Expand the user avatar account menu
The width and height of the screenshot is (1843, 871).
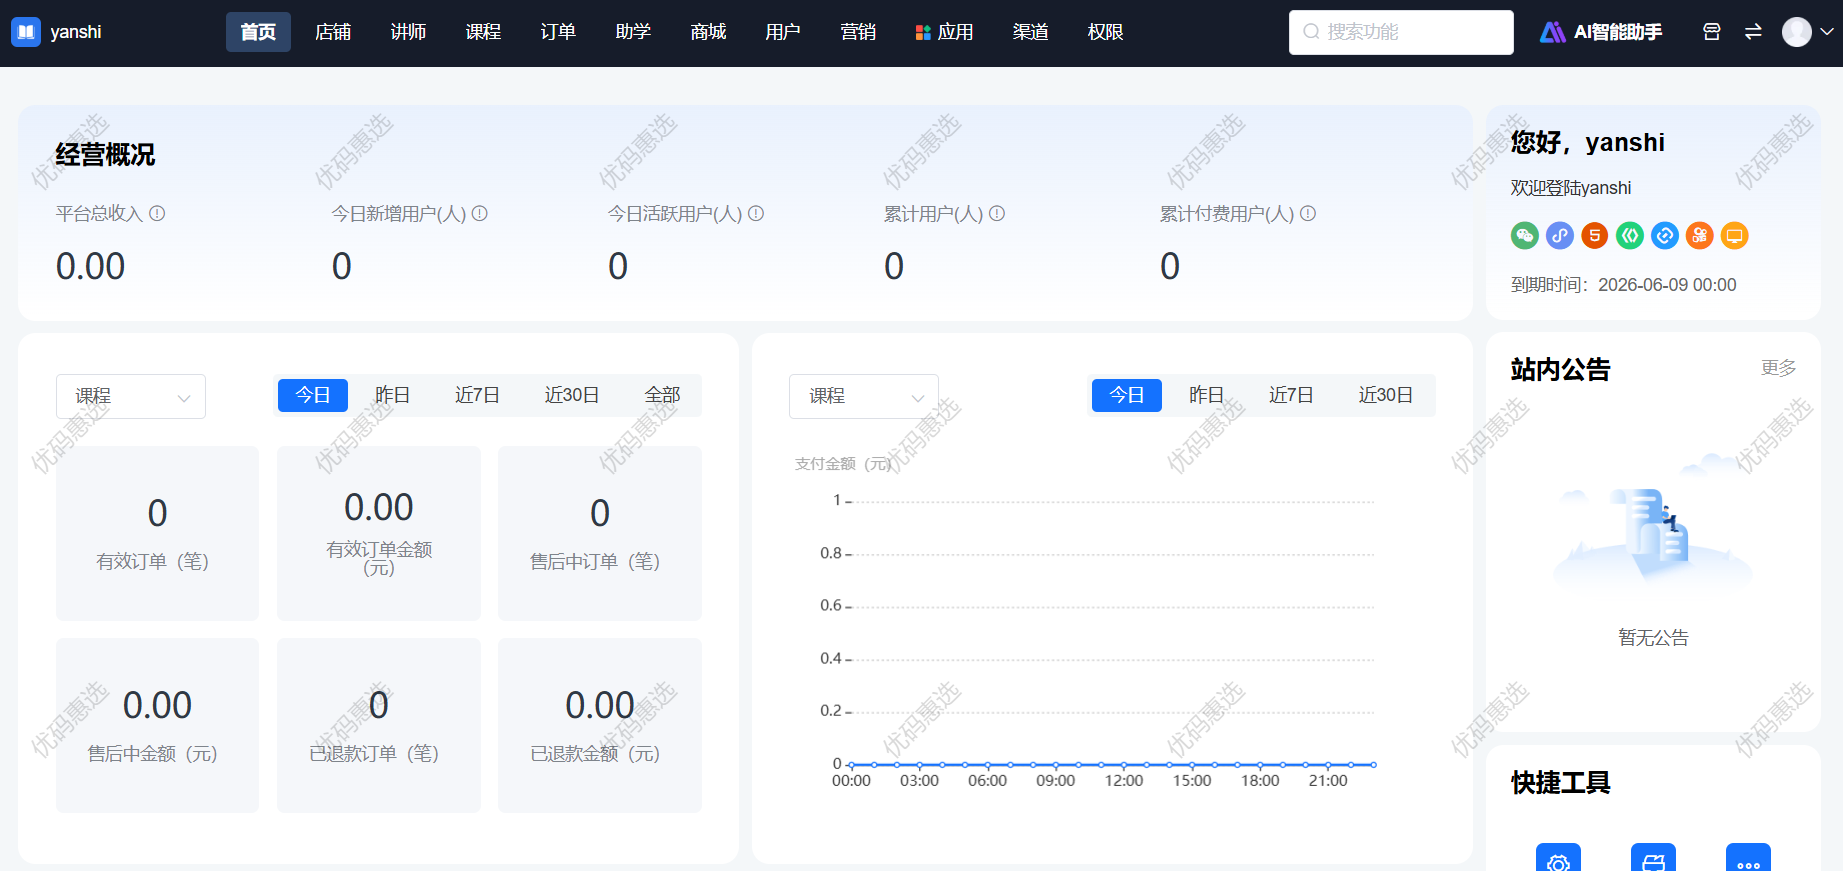[1807, 32]
